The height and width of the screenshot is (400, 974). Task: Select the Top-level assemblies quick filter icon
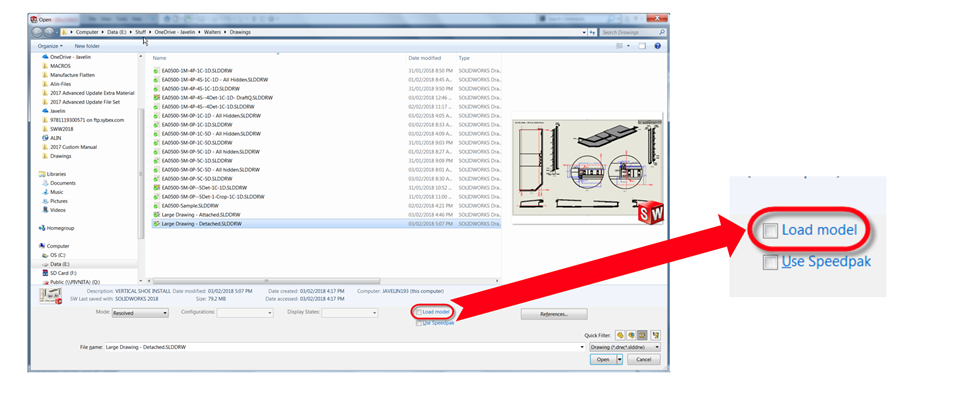pos(656,335)
